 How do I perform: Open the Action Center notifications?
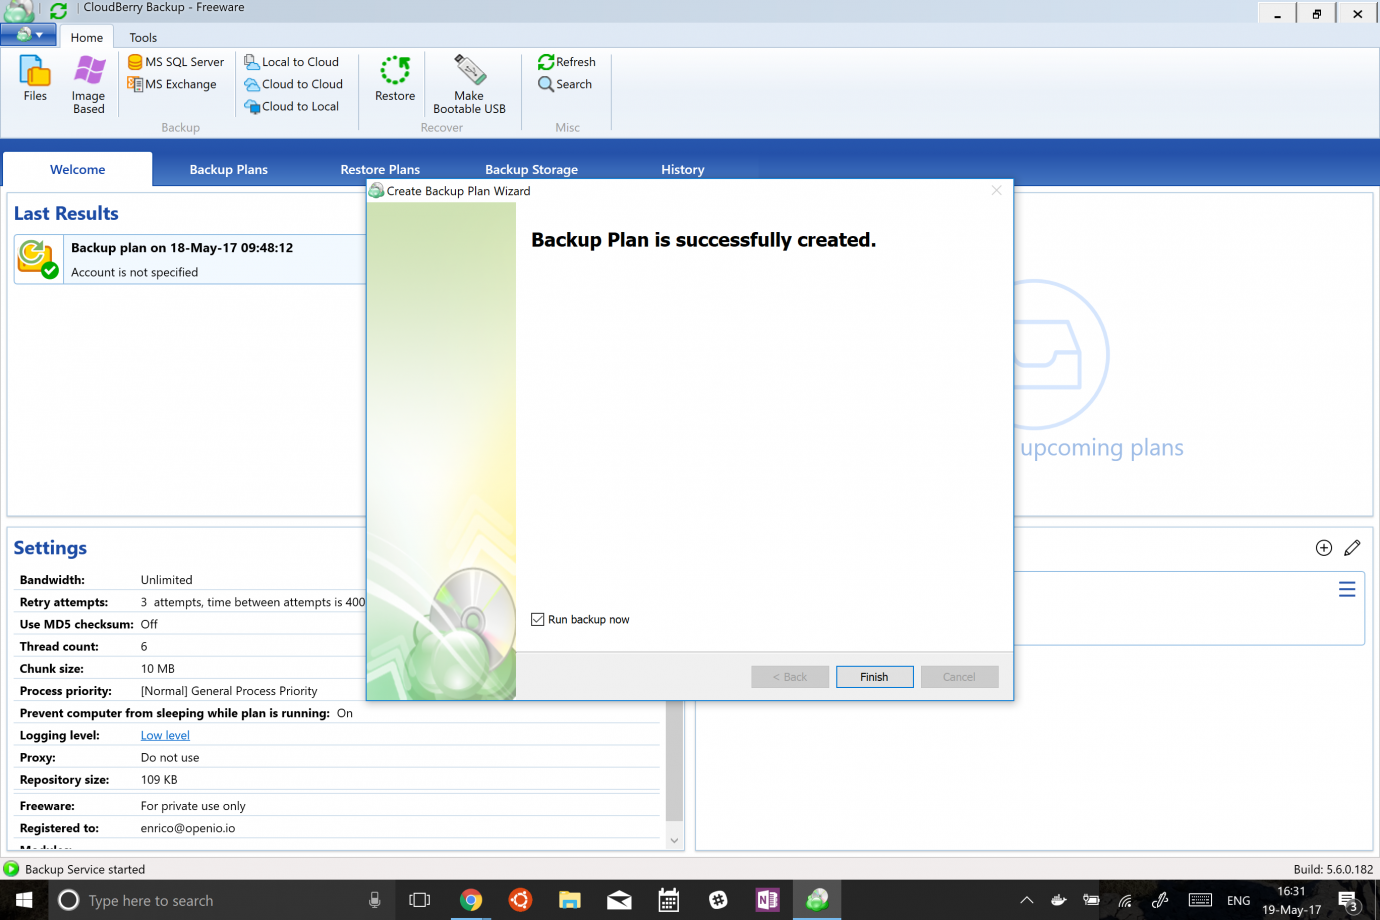pyautogui.click(x=1348, y=900)
